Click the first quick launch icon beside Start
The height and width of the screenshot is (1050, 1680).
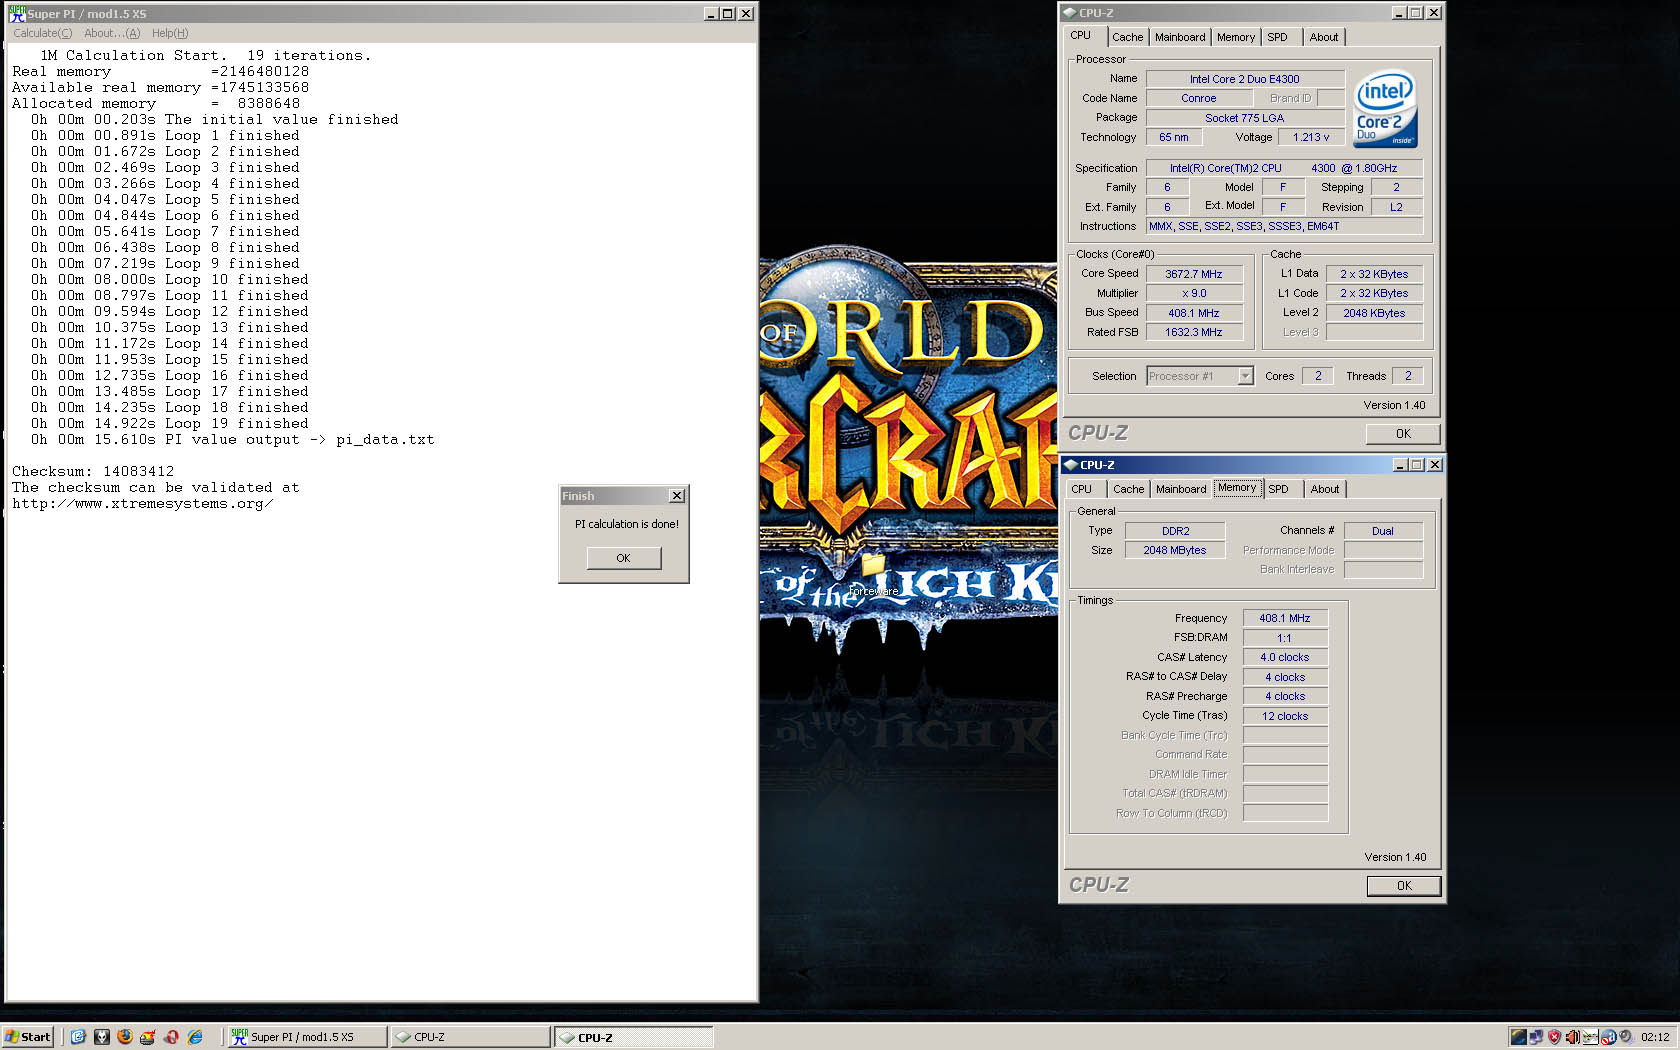(x=78, y=1037)
